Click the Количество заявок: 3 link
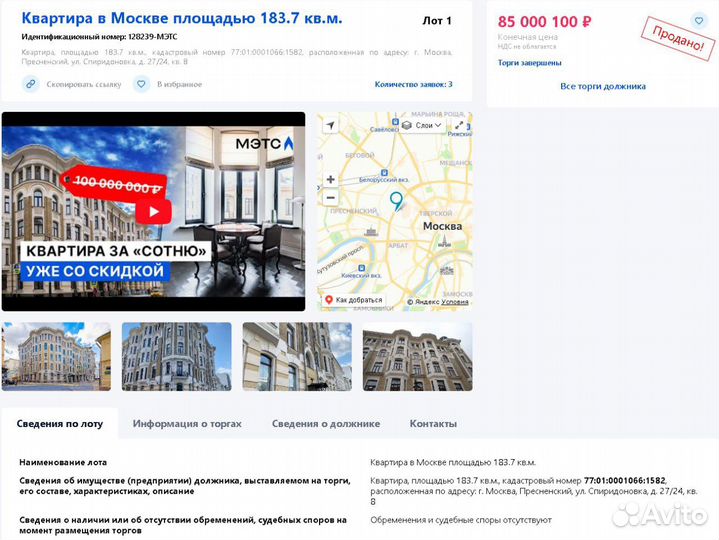The height and width of the screenshot is (540, 719). 413,84
